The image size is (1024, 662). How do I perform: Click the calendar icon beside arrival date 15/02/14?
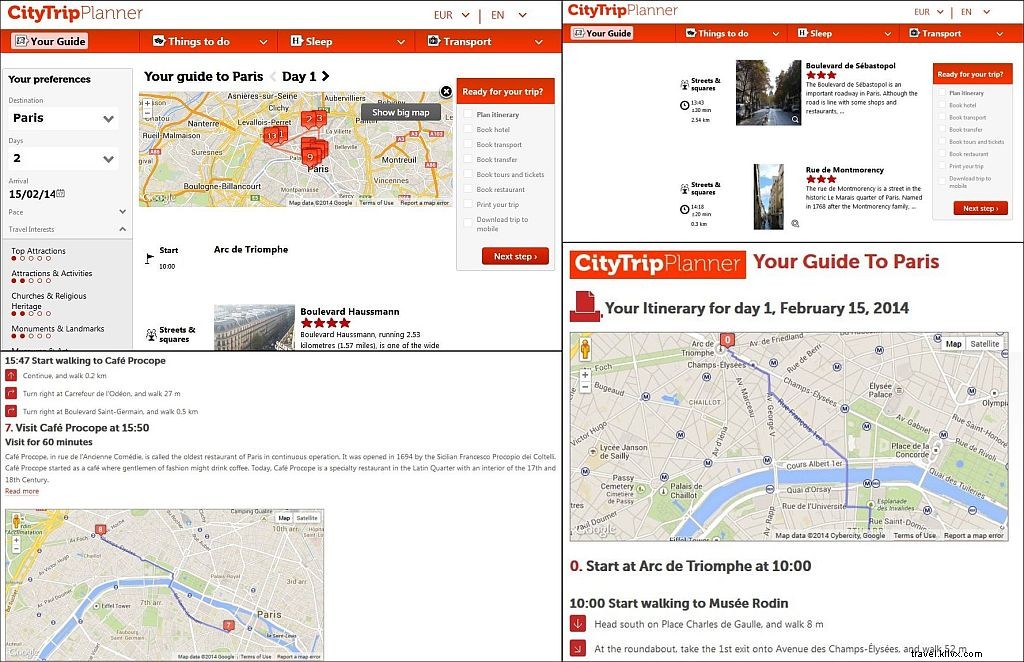(x=61, y=194)
